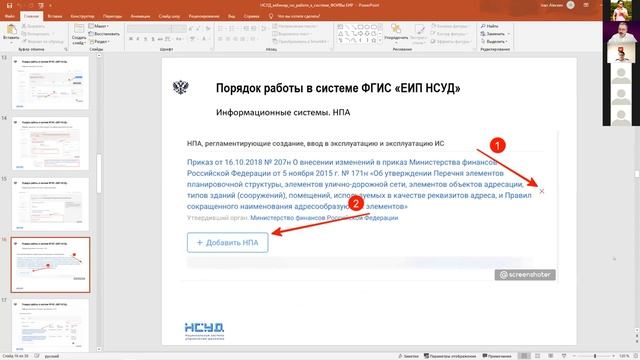
Task: Click Заметки in the status bar
Action: click(408, 356)
